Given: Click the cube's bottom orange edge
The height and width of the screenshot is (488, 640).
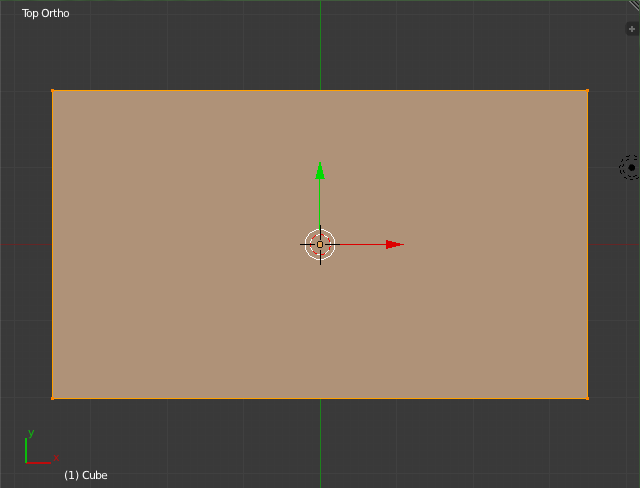Looking at the screenshot, I should [200, 398].
